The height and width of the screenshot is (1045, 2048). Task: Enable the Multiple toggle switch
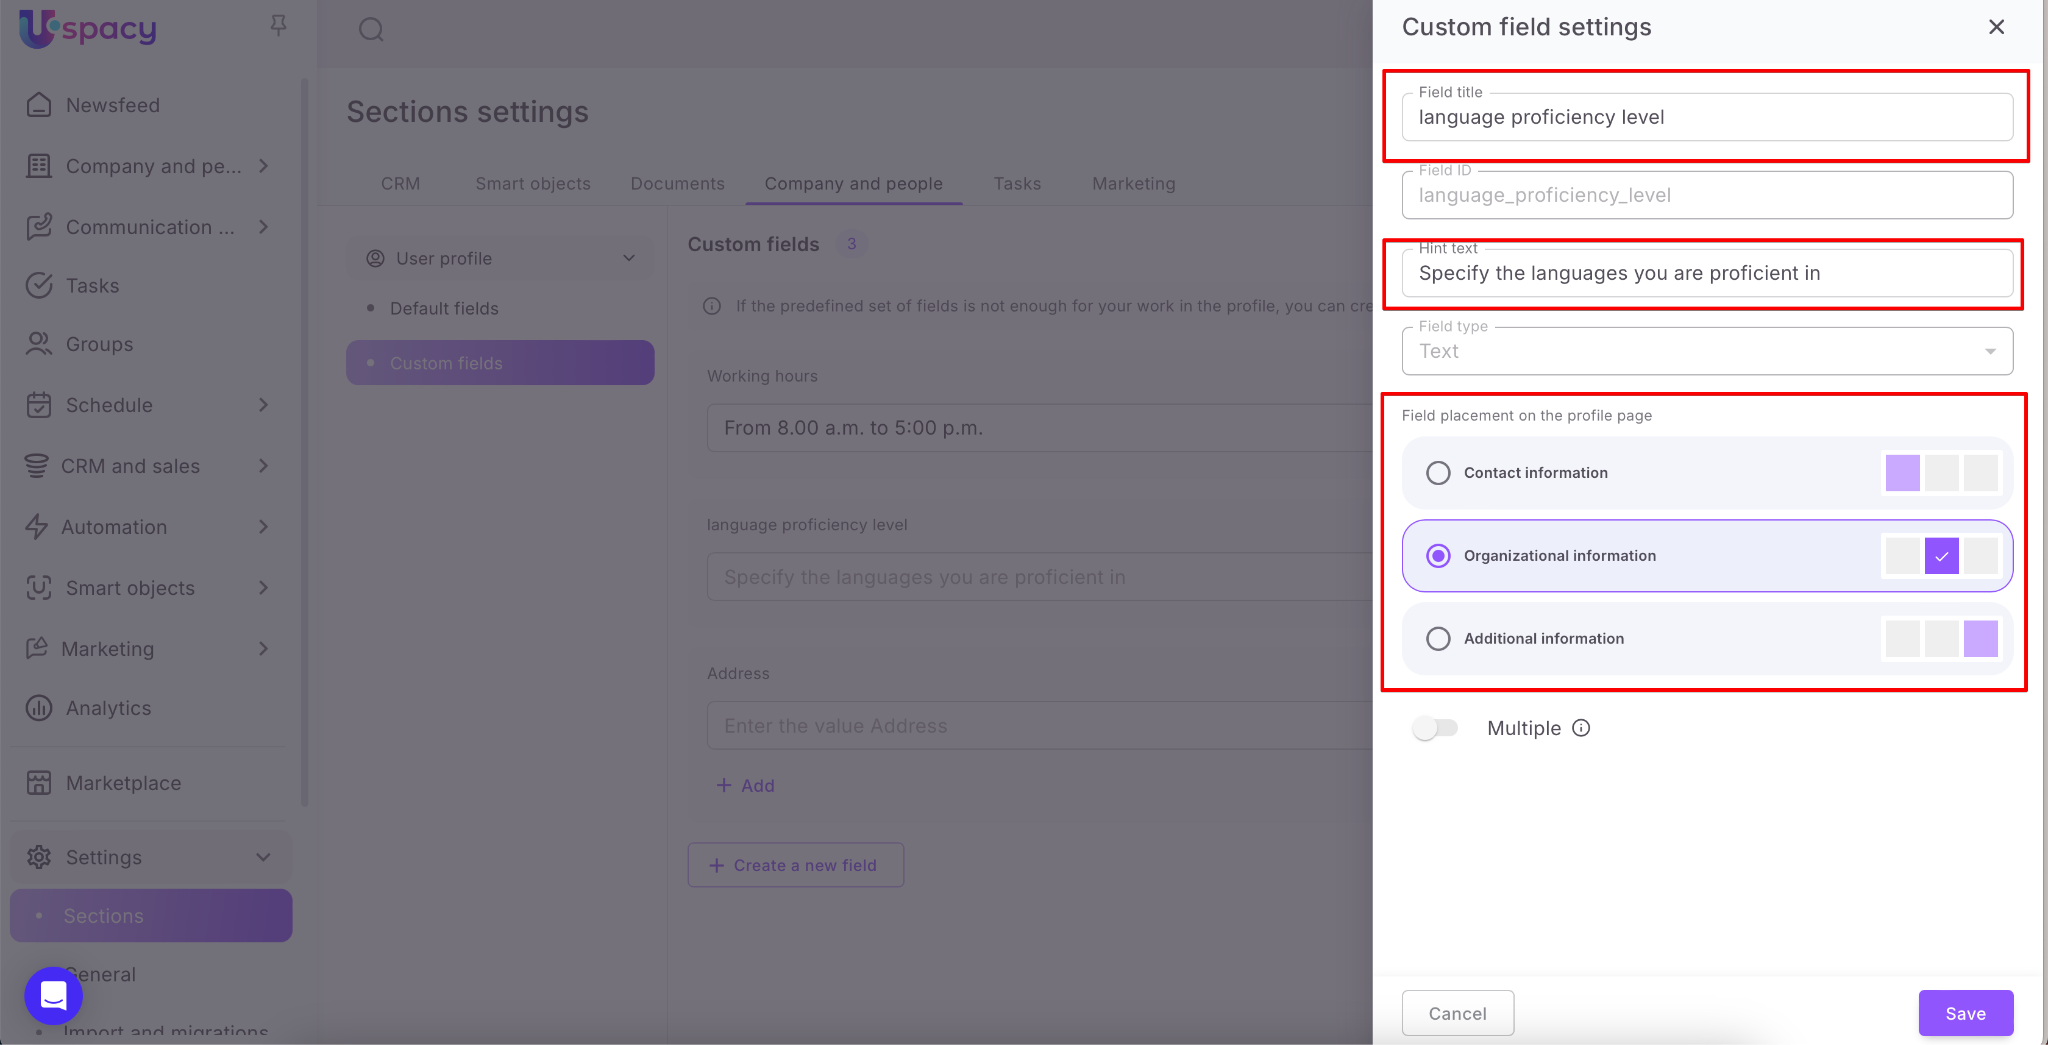click(x=1435, y=728)
